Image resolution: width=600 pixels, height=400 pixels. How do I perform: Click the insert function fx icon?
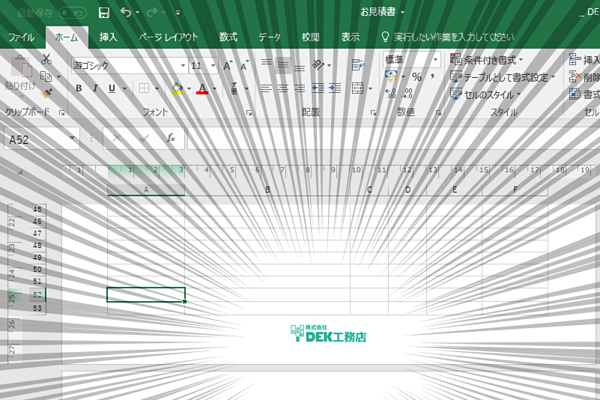pyautogui.click(x=171, y=137)
